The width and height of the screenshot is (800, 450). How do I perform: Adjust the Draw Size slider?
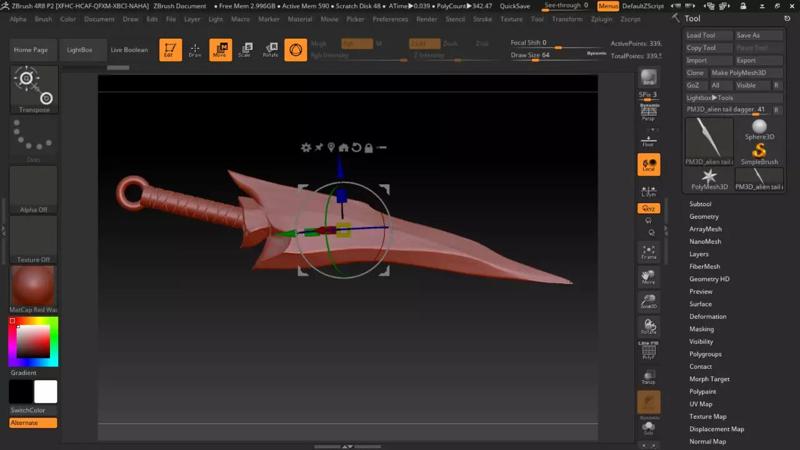(x=557, y=56)
